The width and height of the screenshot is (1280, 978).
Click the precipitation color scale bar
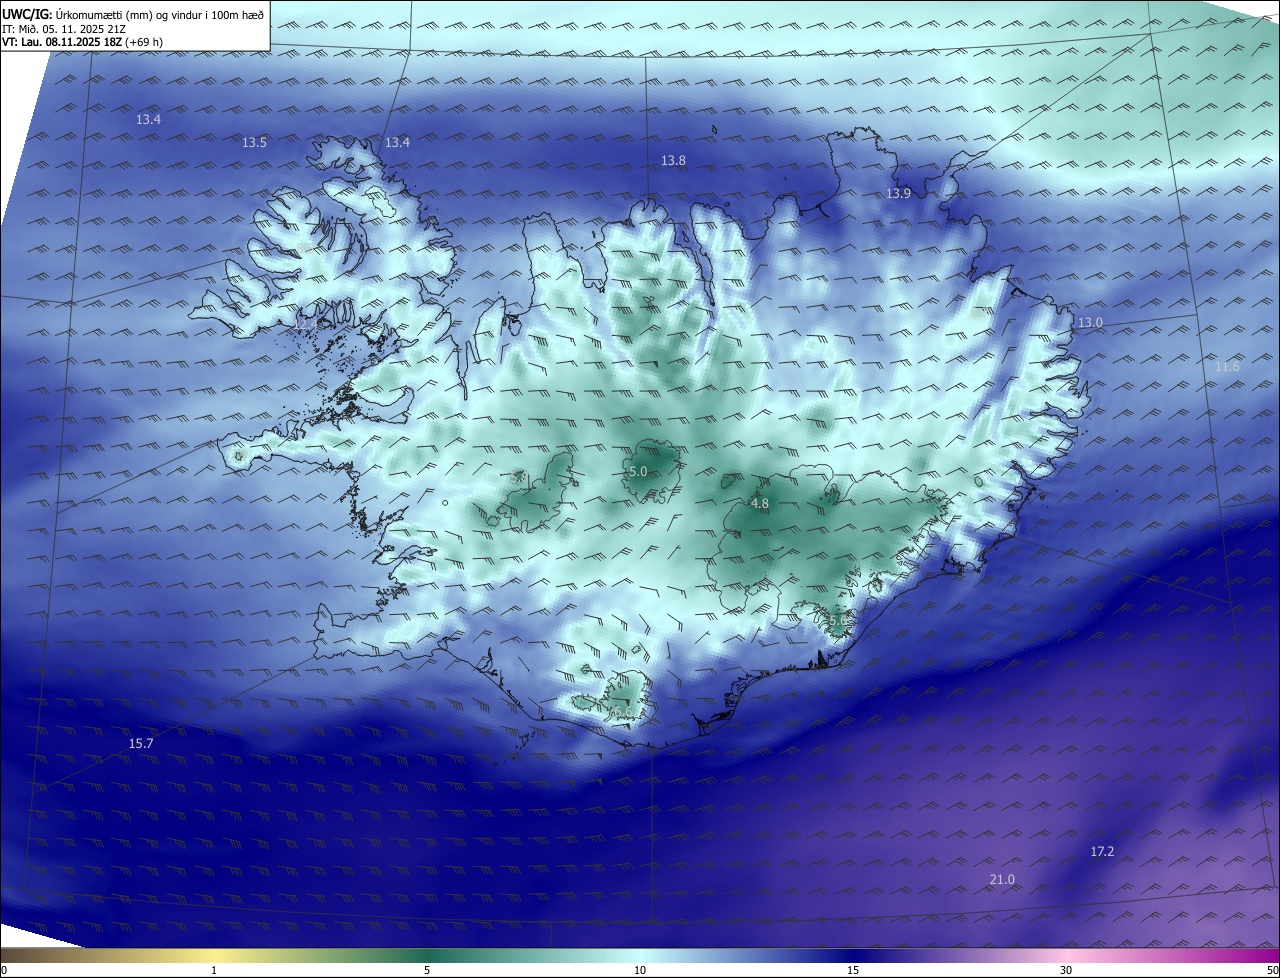[640, 956]
